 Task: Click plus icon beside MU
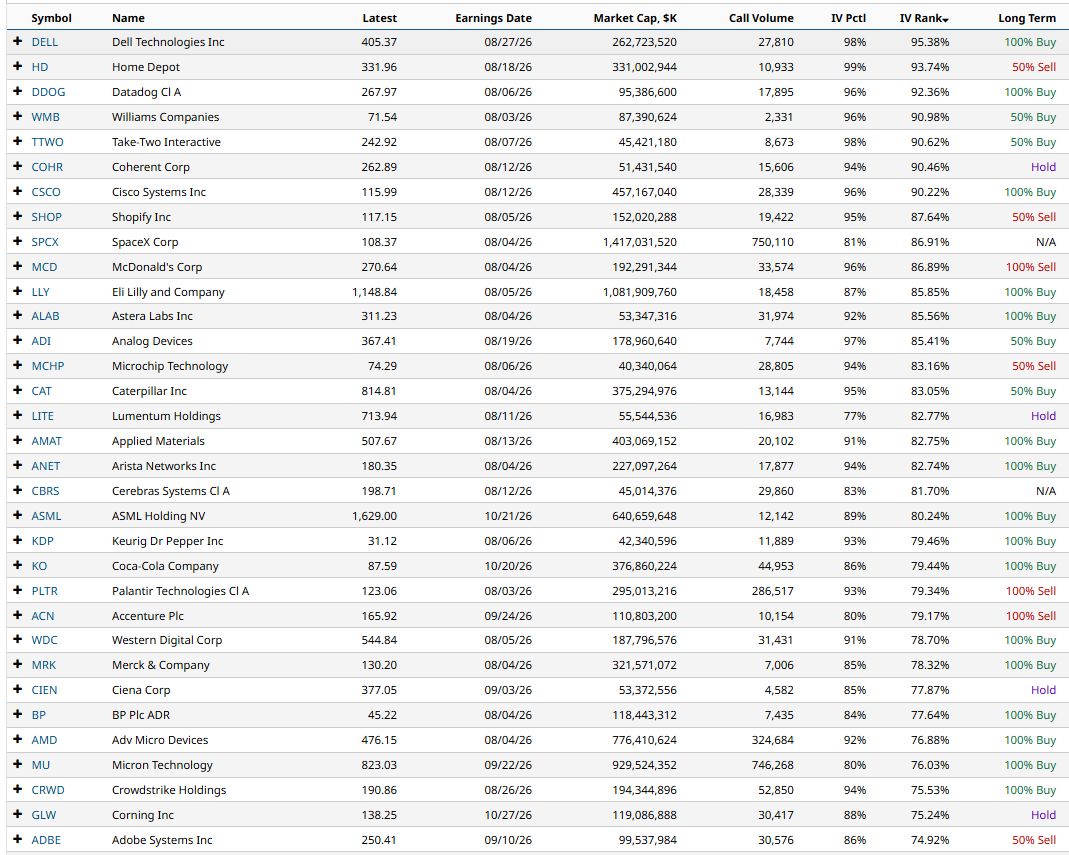tap(18, 764)
